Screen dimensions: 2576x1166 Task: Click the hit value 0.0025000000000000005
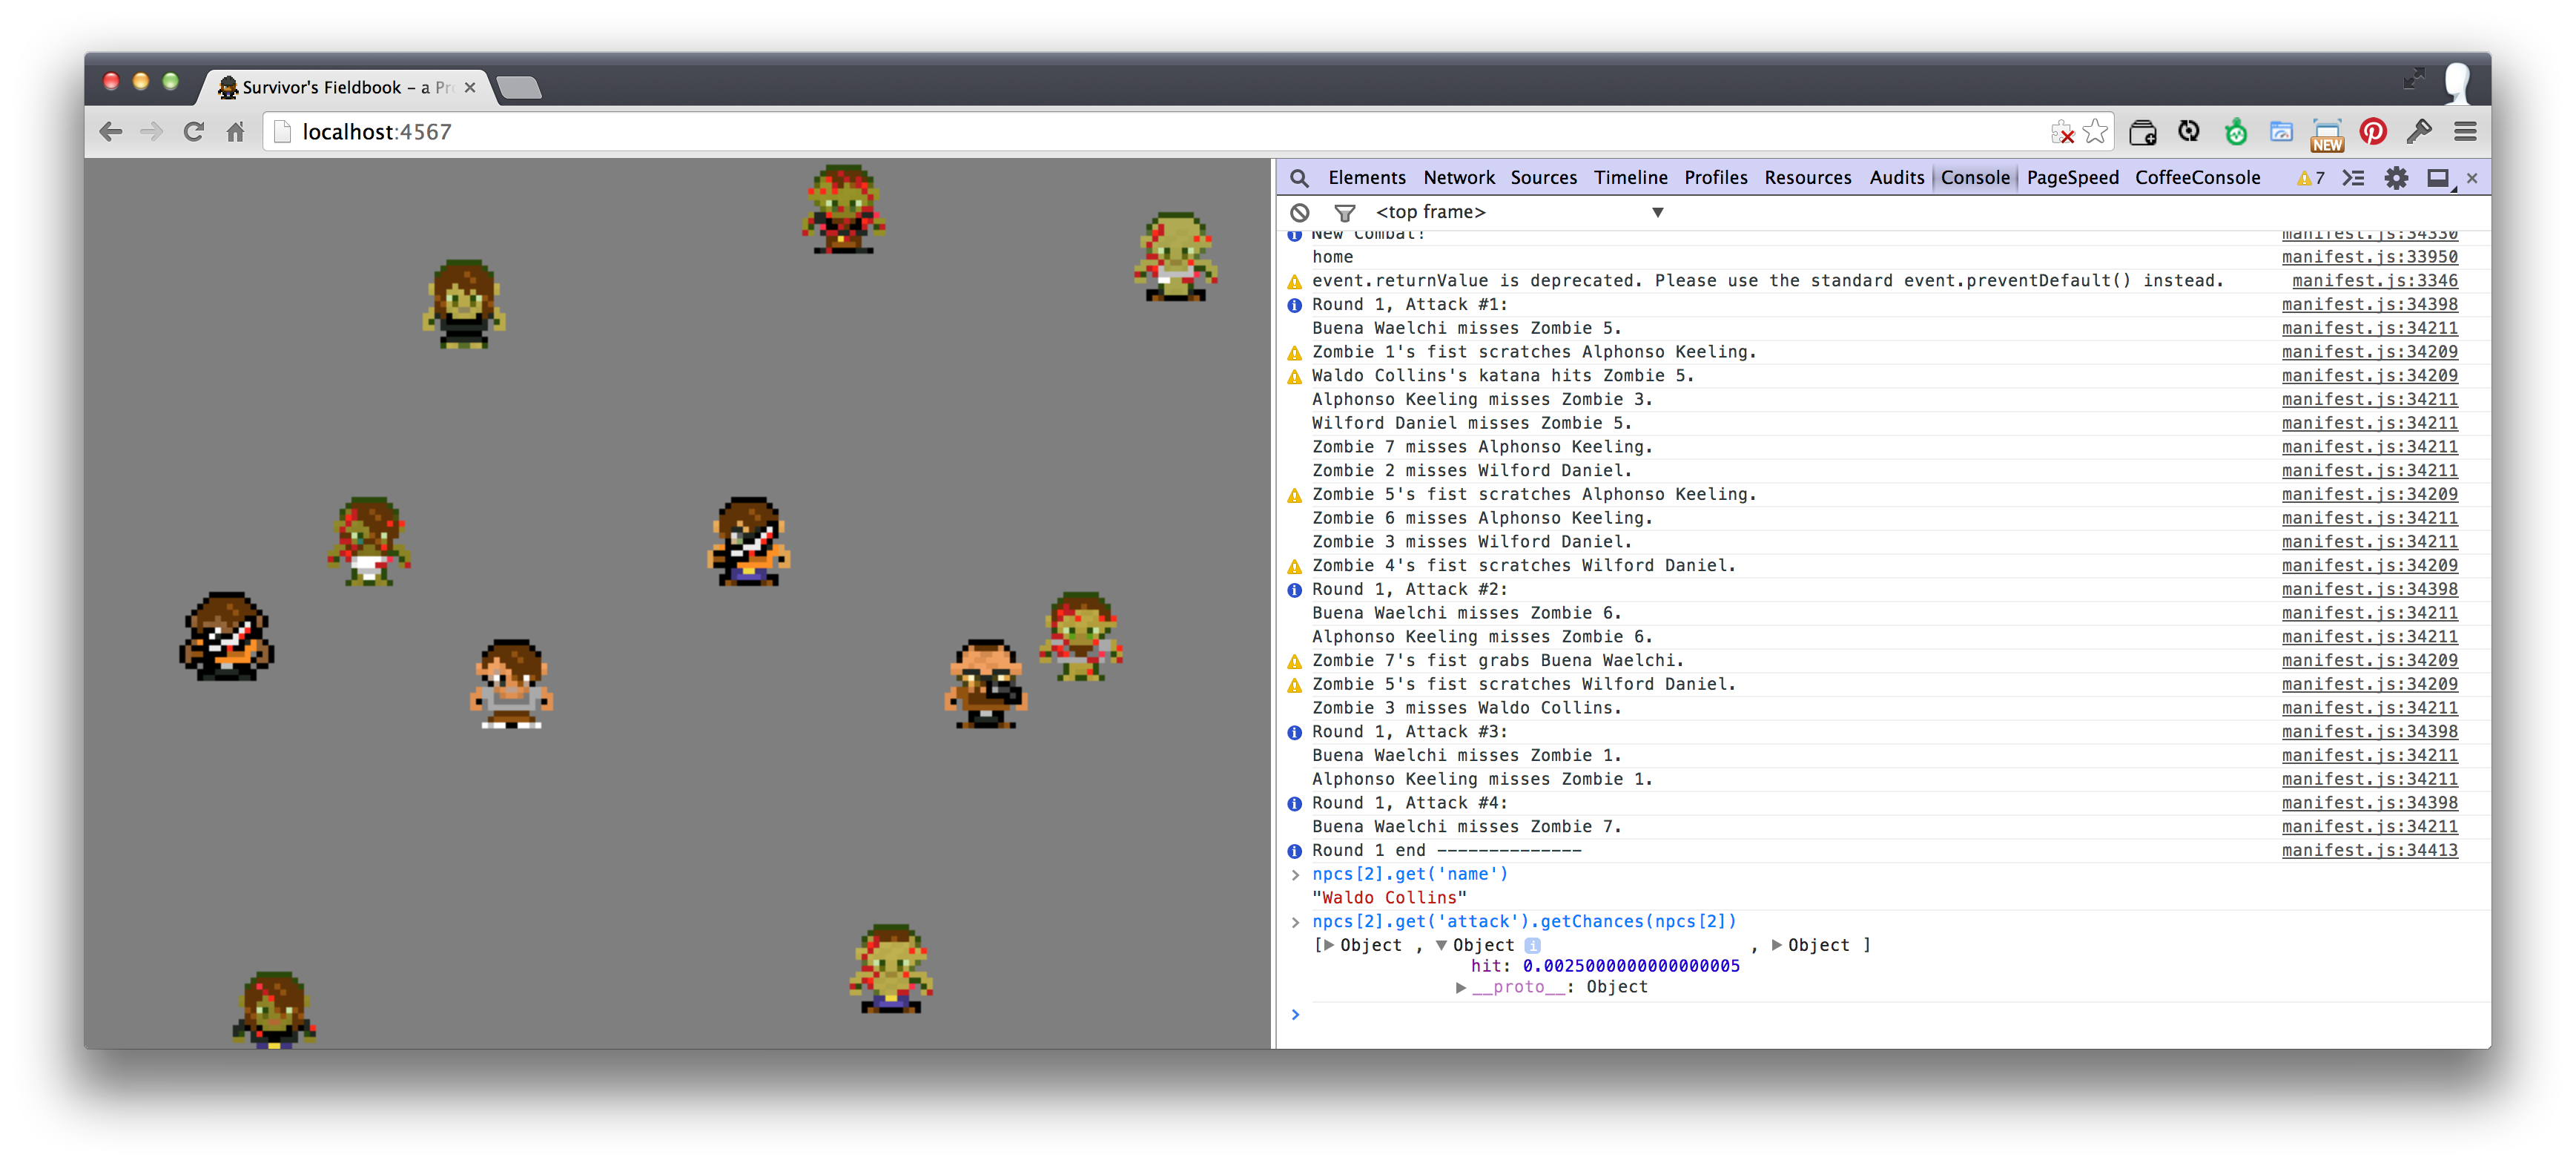(x=1631, y=966)
